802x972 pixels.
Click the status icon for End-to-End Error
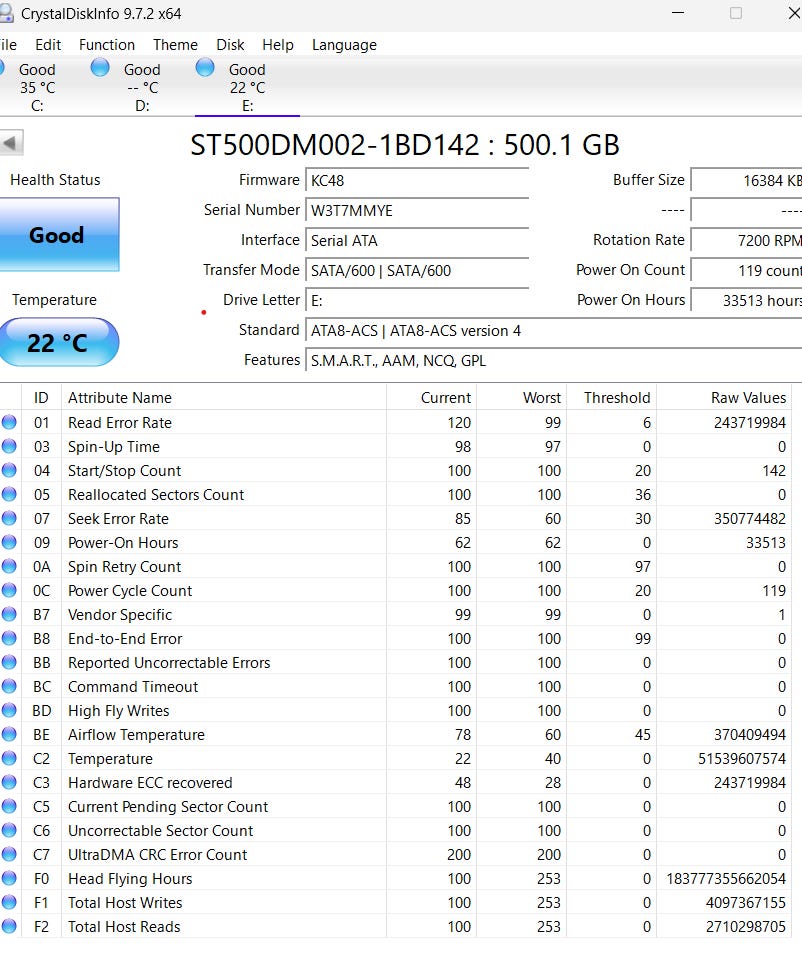pos(9,638)
